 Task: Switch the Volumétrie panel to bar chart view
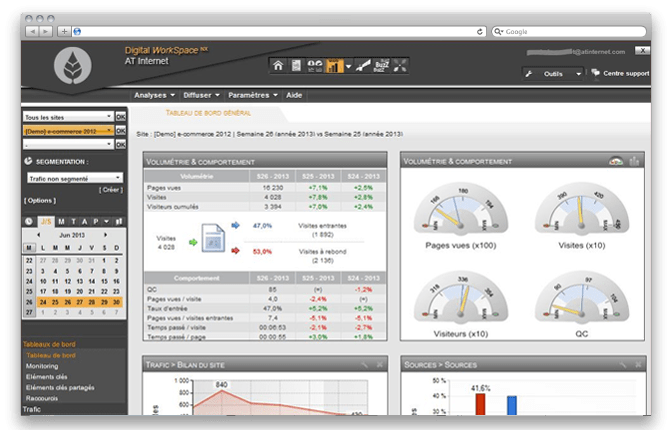(x=634, y=161)
